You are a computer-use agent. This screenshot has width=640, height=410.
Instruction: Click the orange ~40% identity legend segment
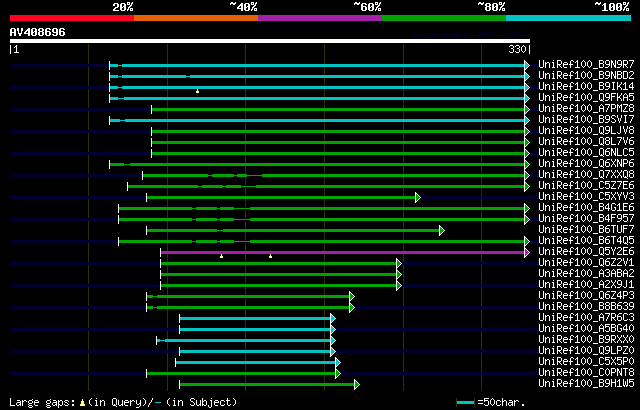tap(196, 18)
